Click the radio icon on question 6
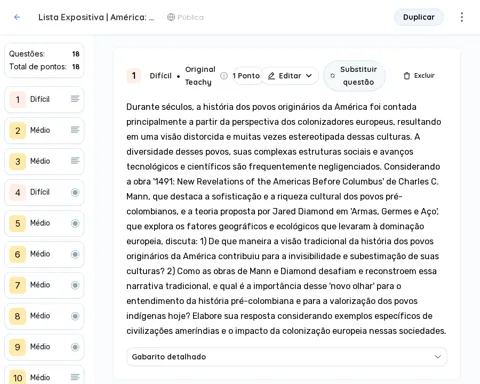This screenshot has width=480, height=384. tap(75, 254)
